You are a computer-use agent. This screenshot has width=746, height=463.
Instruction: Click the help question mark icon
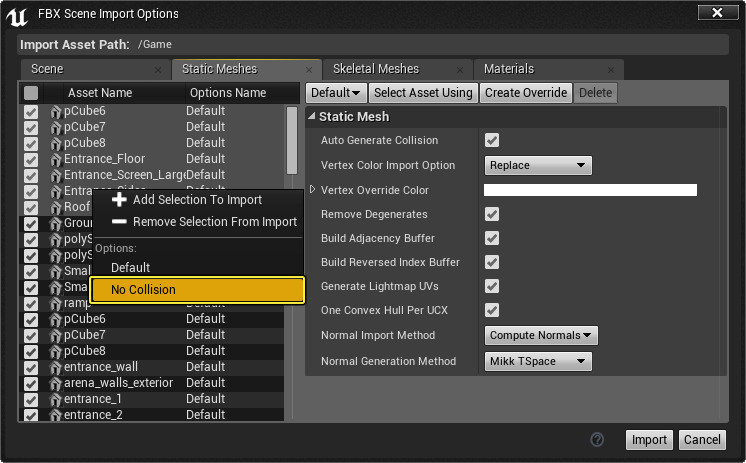pyautogui.click(x=598, y=440)
